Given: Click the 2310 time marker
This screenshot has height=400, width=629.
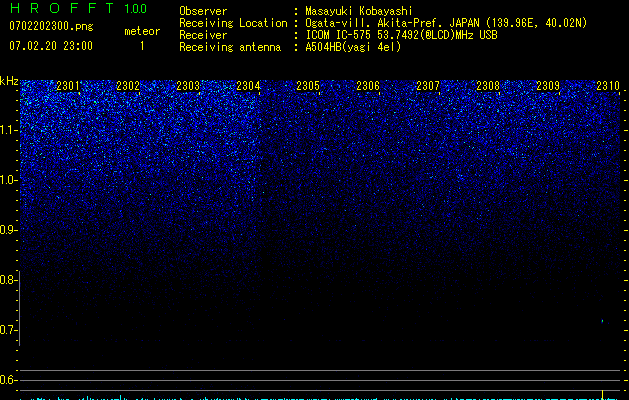Looking at the screenshot, I should (608, 85).
